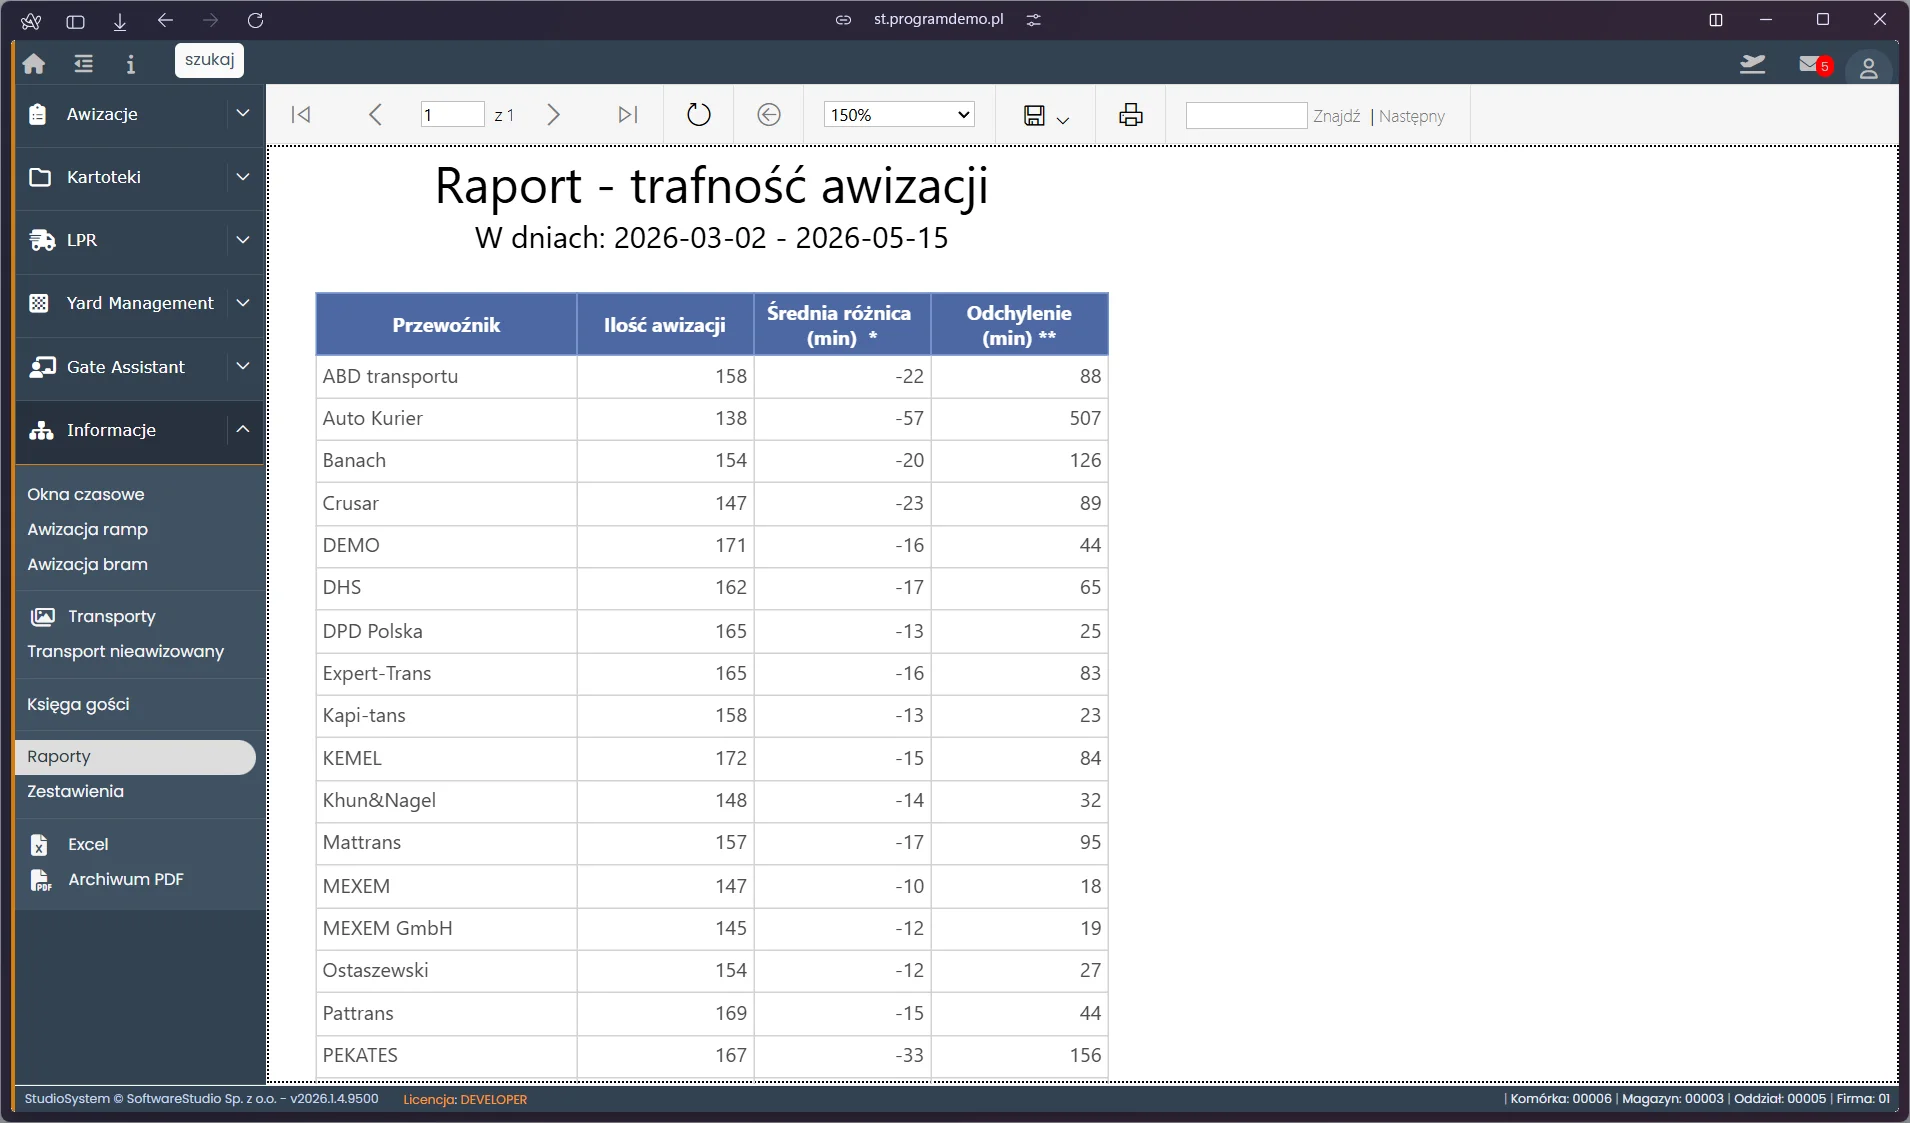The height and width of the screenshot is (1123, 1910).
Task: Open Awizacja ramp
Action: point(88,529)
